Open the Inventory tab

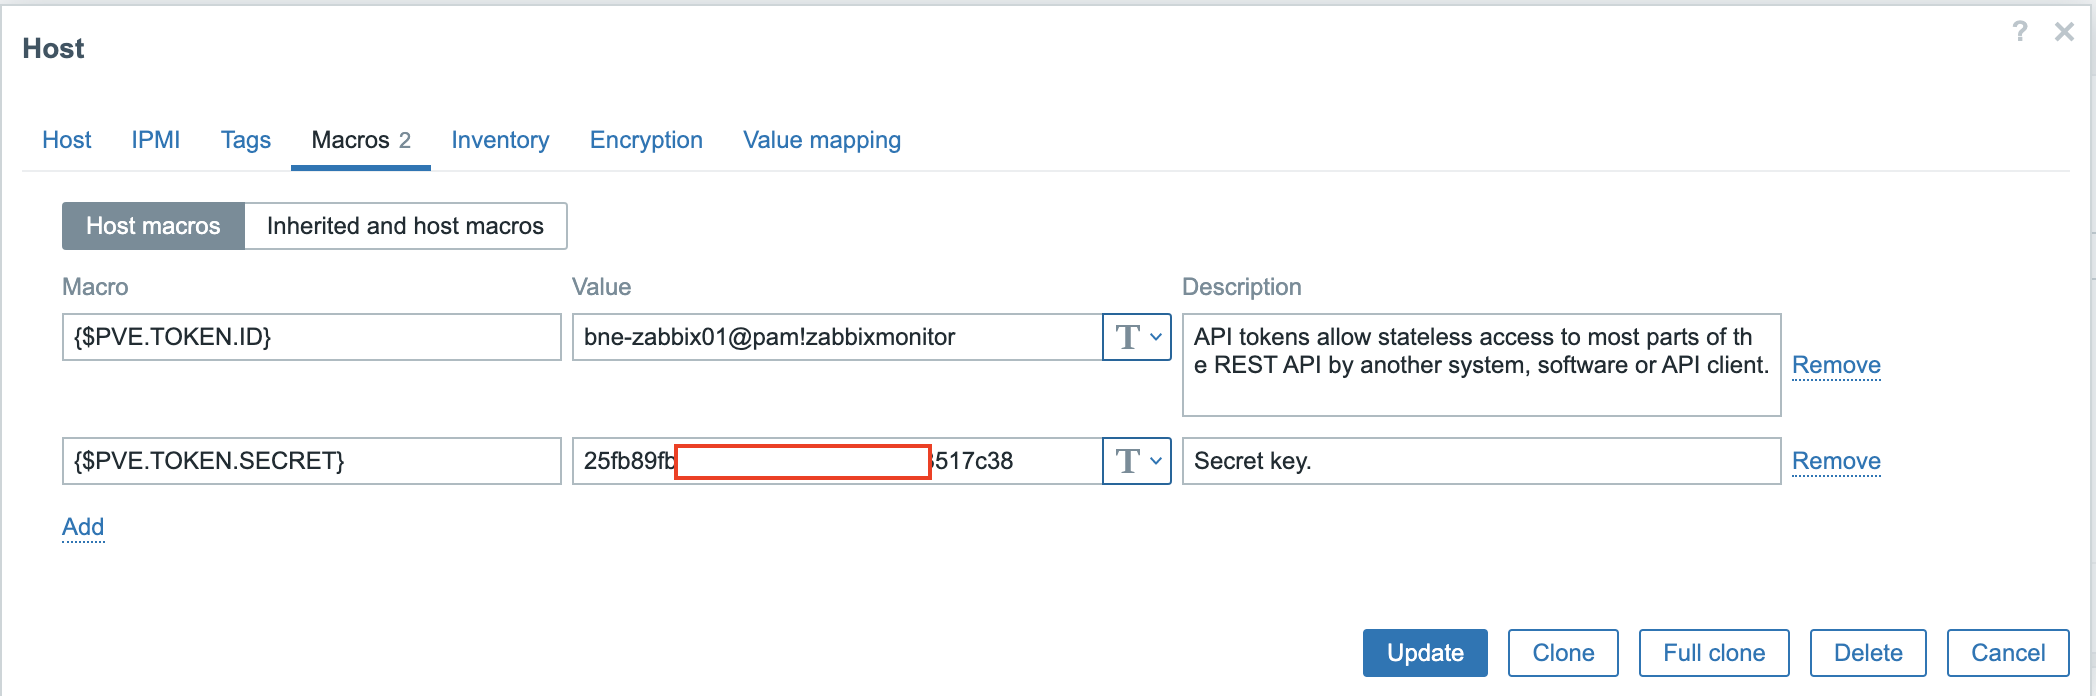pos(500,140)
